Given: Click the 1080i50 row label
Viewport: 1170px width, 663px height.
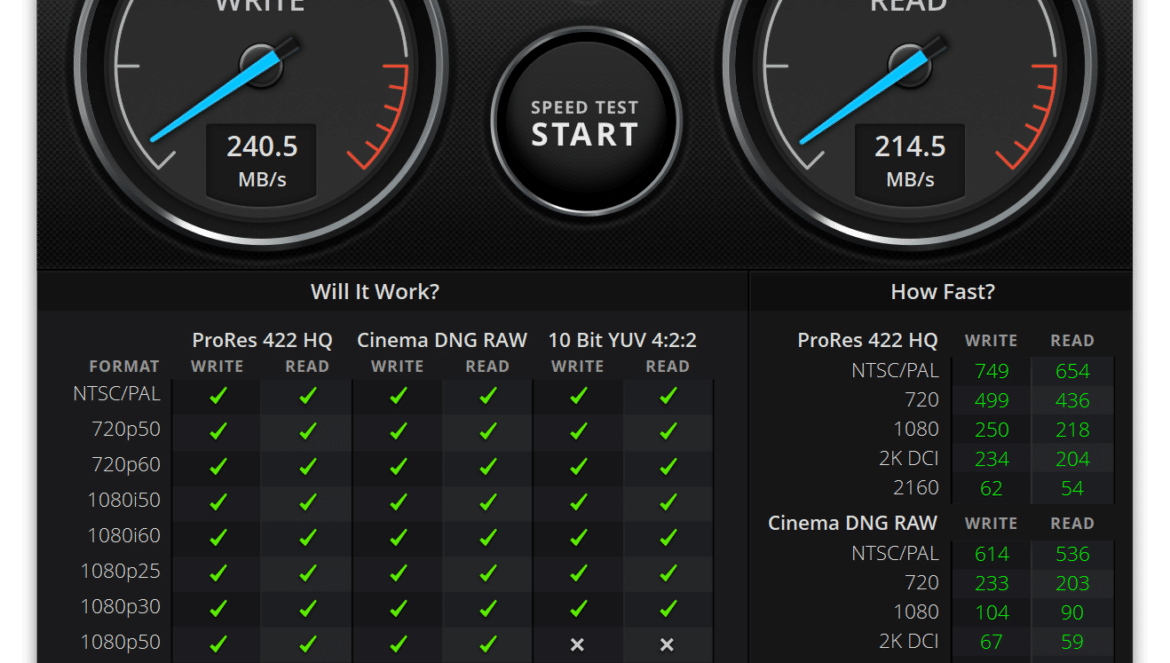Looking at the screenshot, I should pyautogui.click(x=124, y=500).
